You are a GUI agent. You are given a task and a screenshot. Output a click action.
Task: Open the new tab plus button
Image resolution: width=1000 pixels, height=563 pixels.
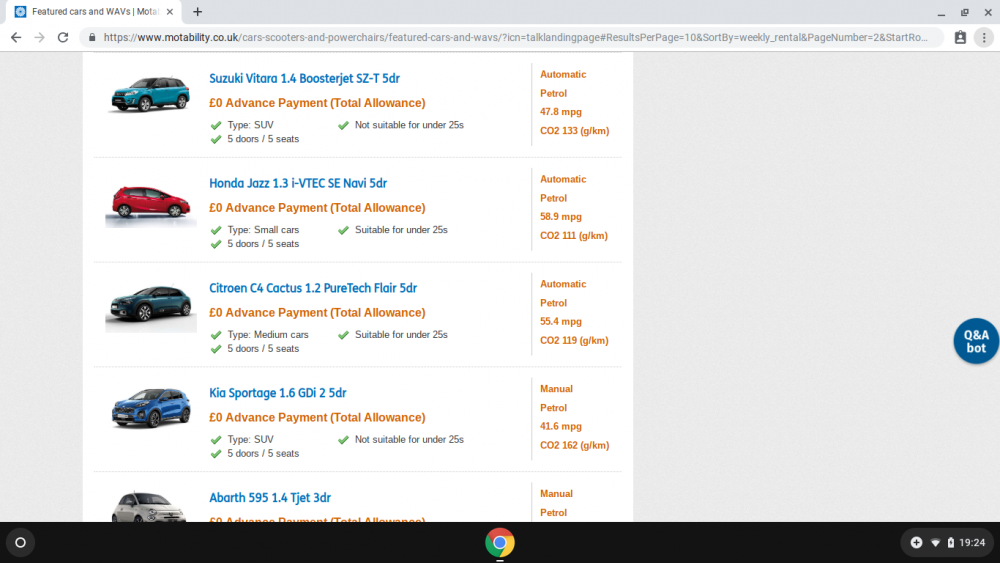point(198,11)
